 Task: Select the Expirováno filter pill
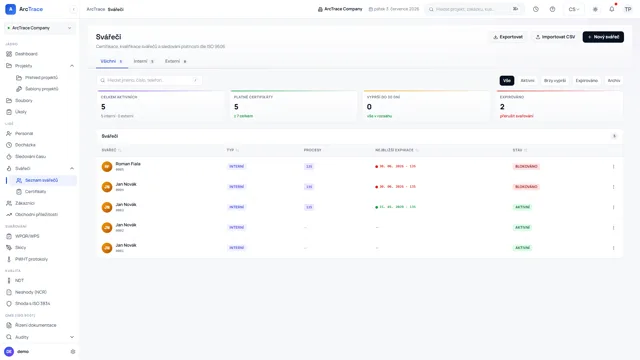[587, 81]
